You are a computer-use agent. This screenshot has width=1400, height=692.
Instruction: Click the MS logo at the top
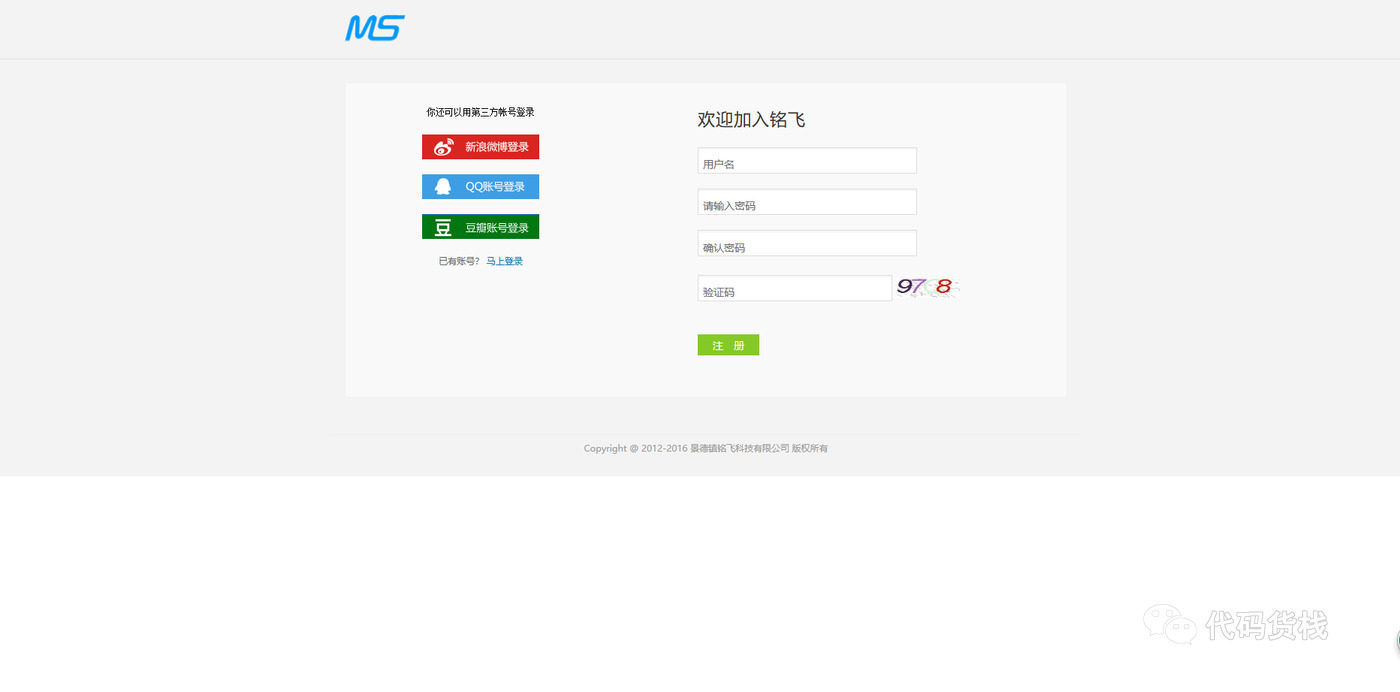coord(374,28)
